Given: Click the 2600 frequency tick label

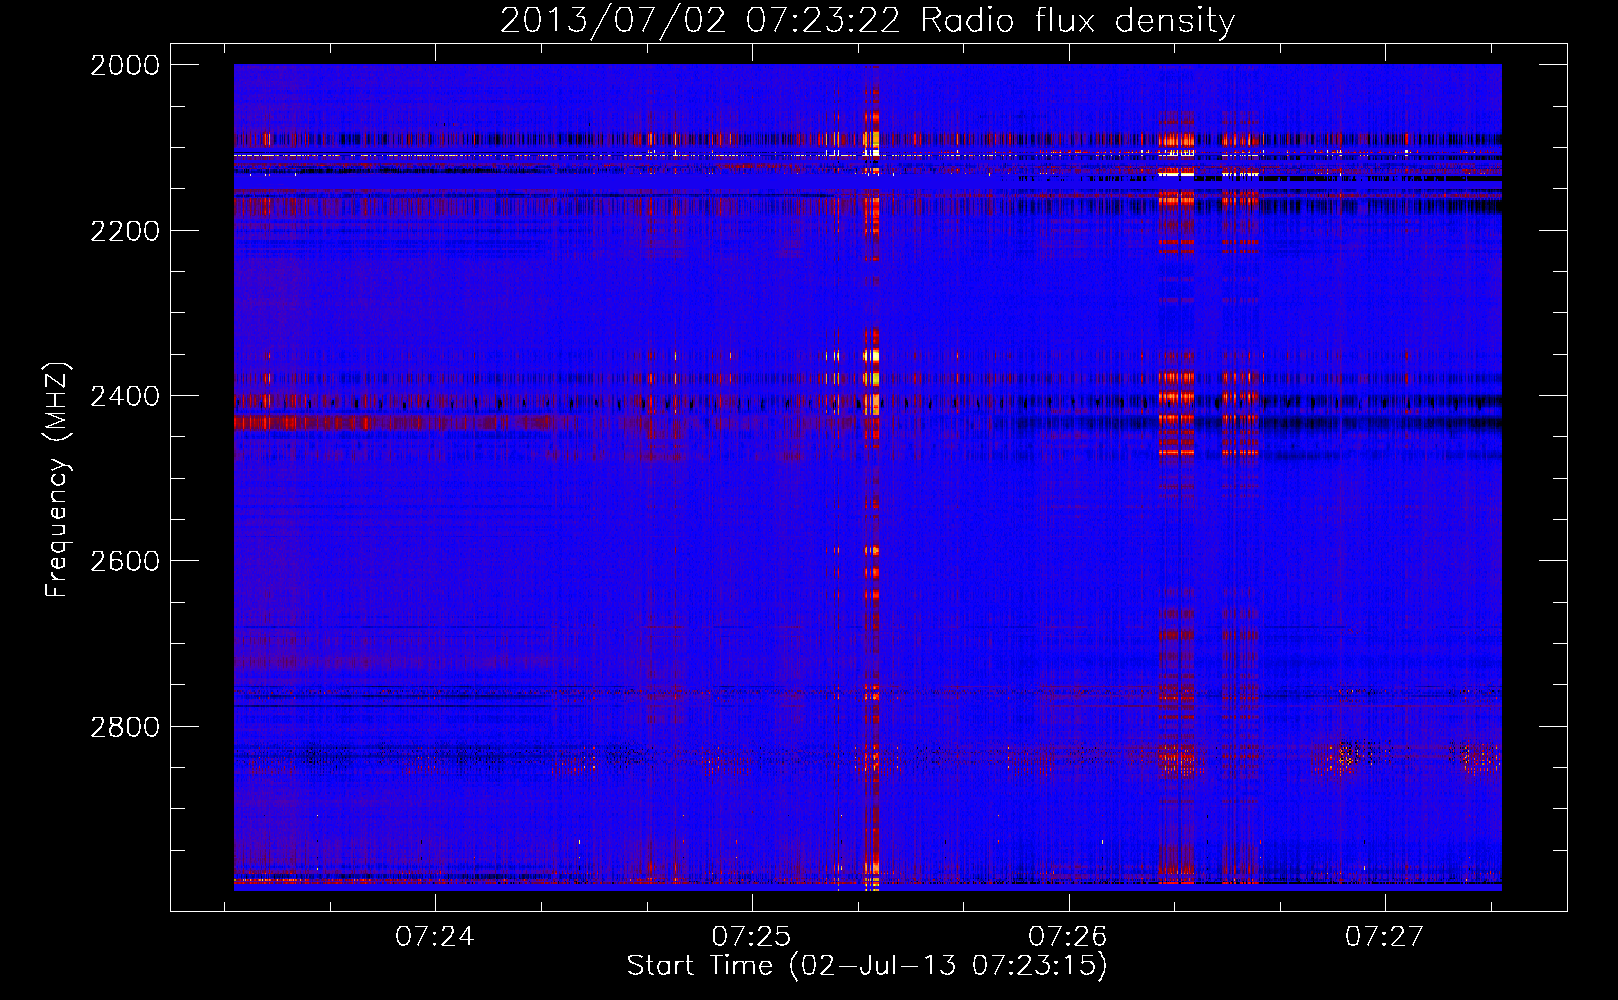Looking at the screenshot, I should [125, 561].
